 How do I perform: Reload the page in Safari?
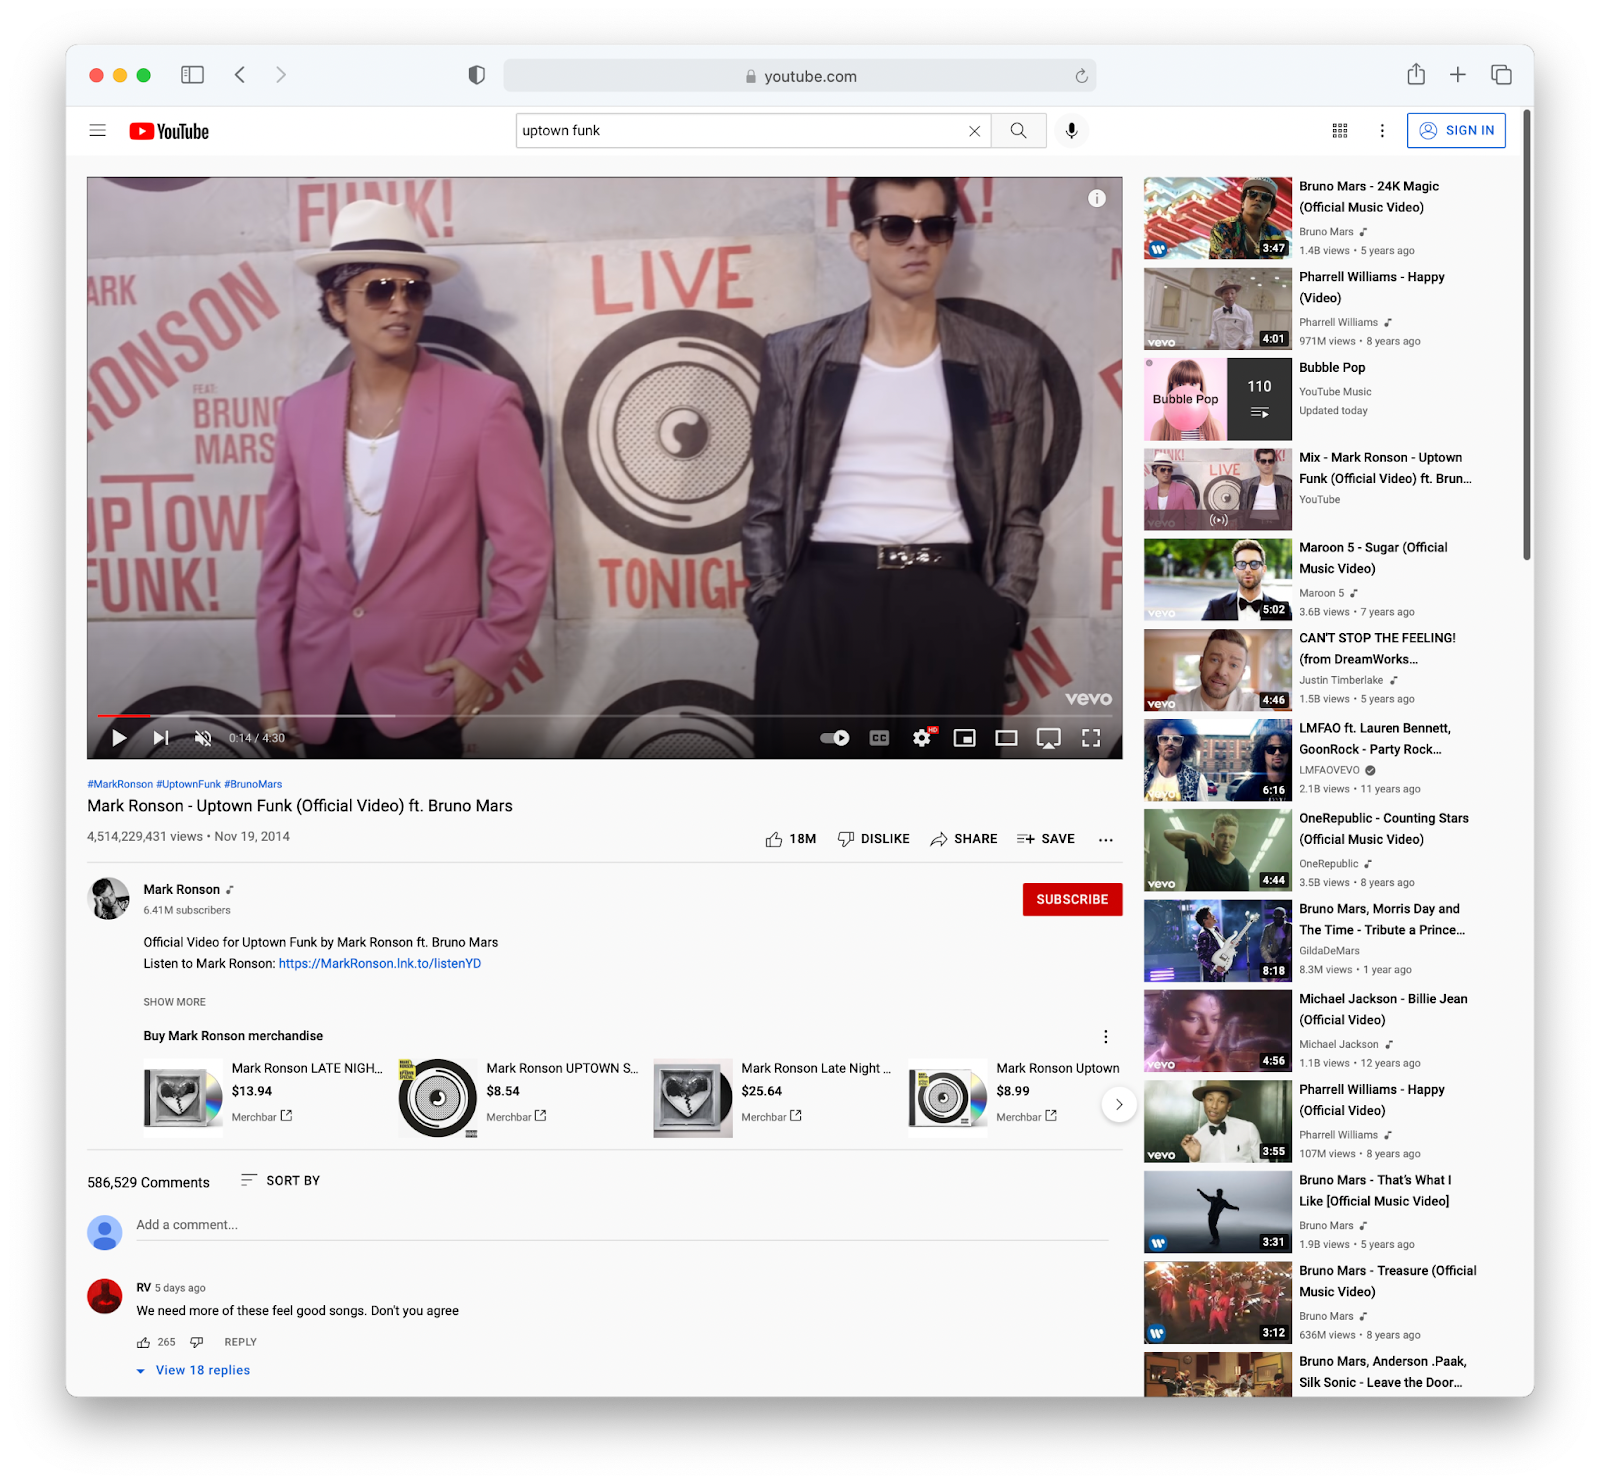[1081, 76]
